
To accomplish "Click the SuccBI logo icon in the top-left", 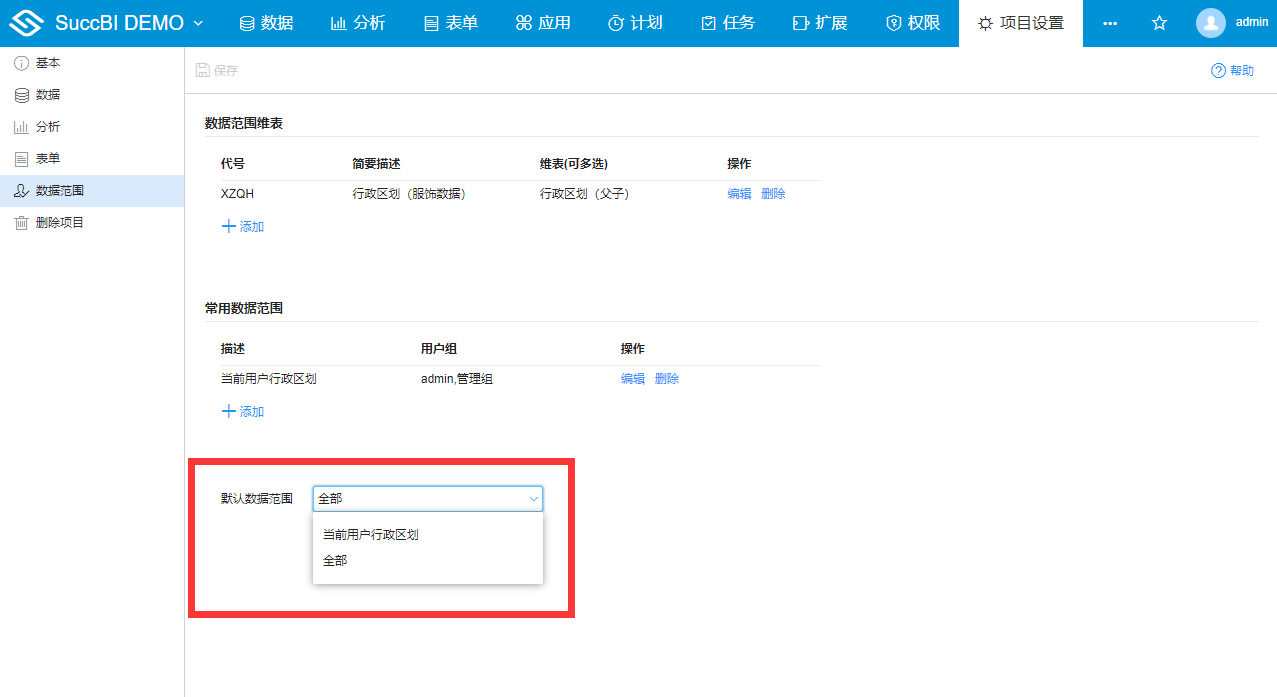I will [x=28, y=21].
